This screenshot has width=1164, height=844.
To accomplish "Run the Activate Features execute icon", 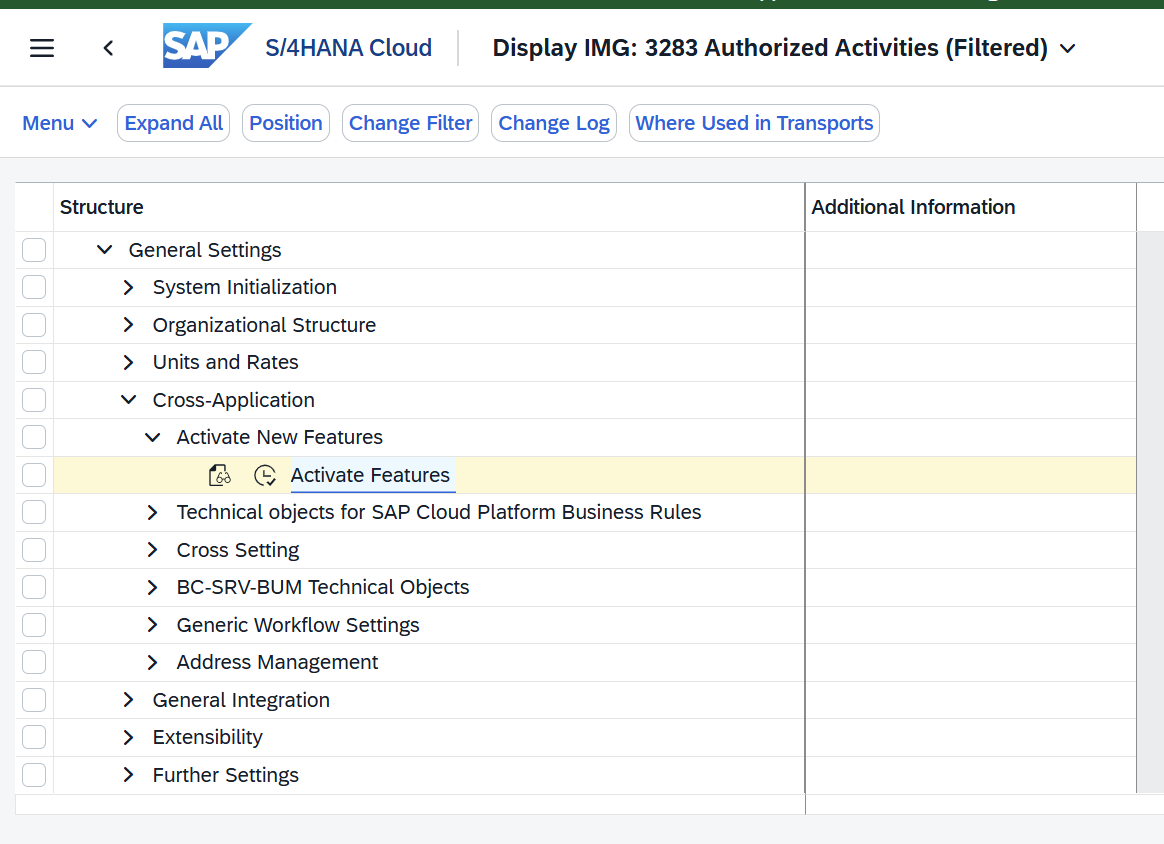I will click(265, 475).
